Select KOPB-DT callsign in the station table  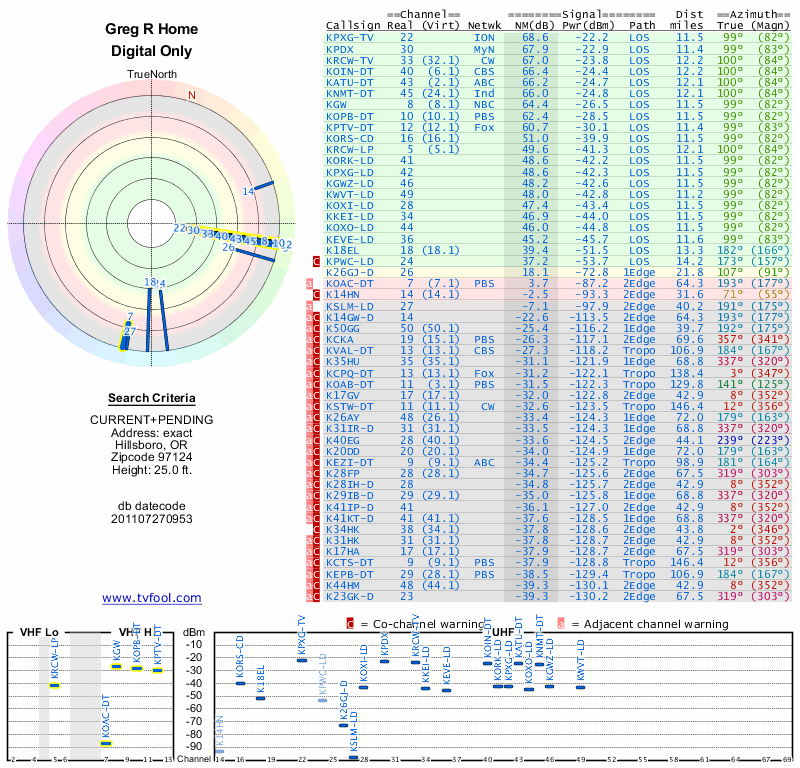pos(350,116)
